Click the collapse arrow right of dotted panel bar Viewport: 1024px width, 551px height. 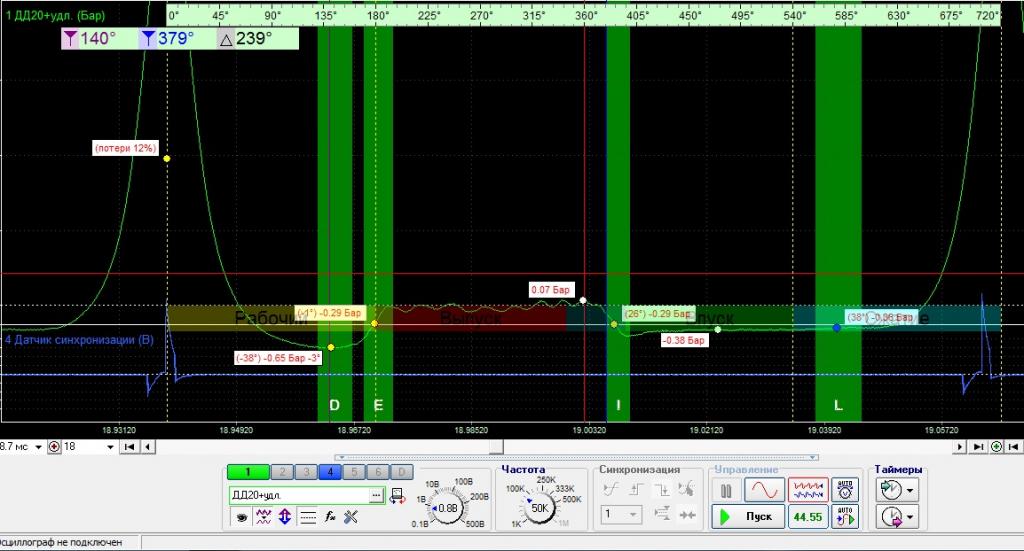click(x=813, y=458)
